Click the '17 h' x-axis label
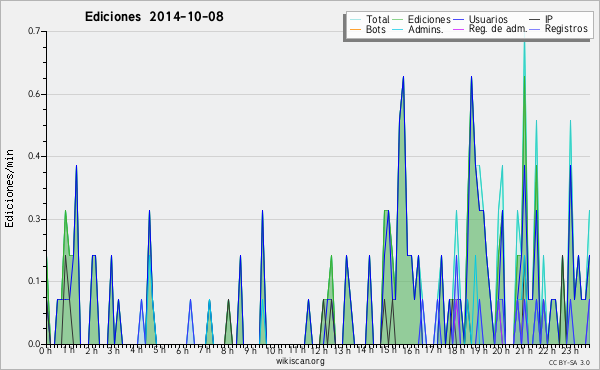This screenshot has height=370, width=600. click(x=433, y=350)
